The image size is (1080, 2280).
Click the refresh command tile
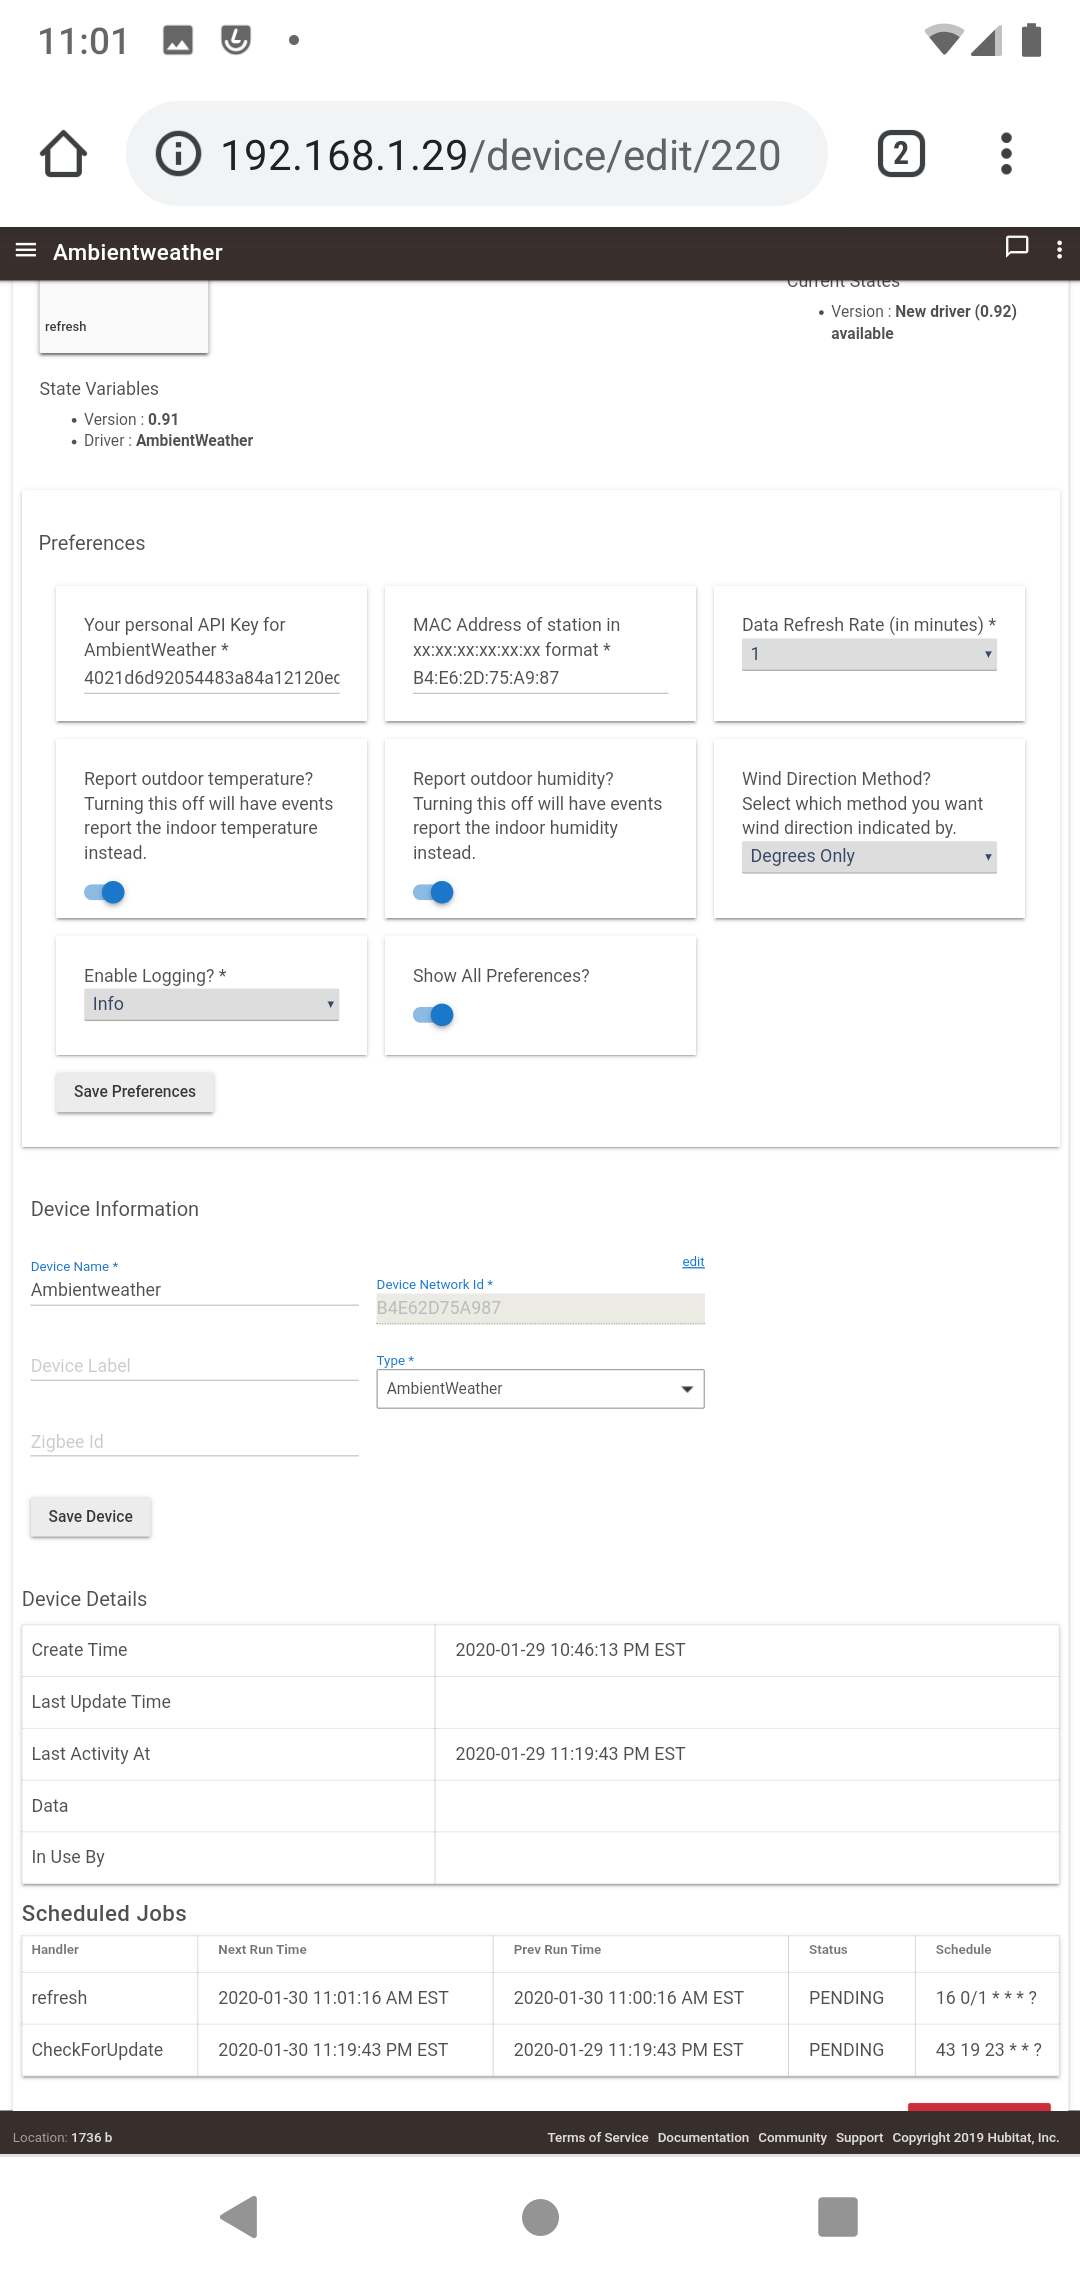[123, 318]
